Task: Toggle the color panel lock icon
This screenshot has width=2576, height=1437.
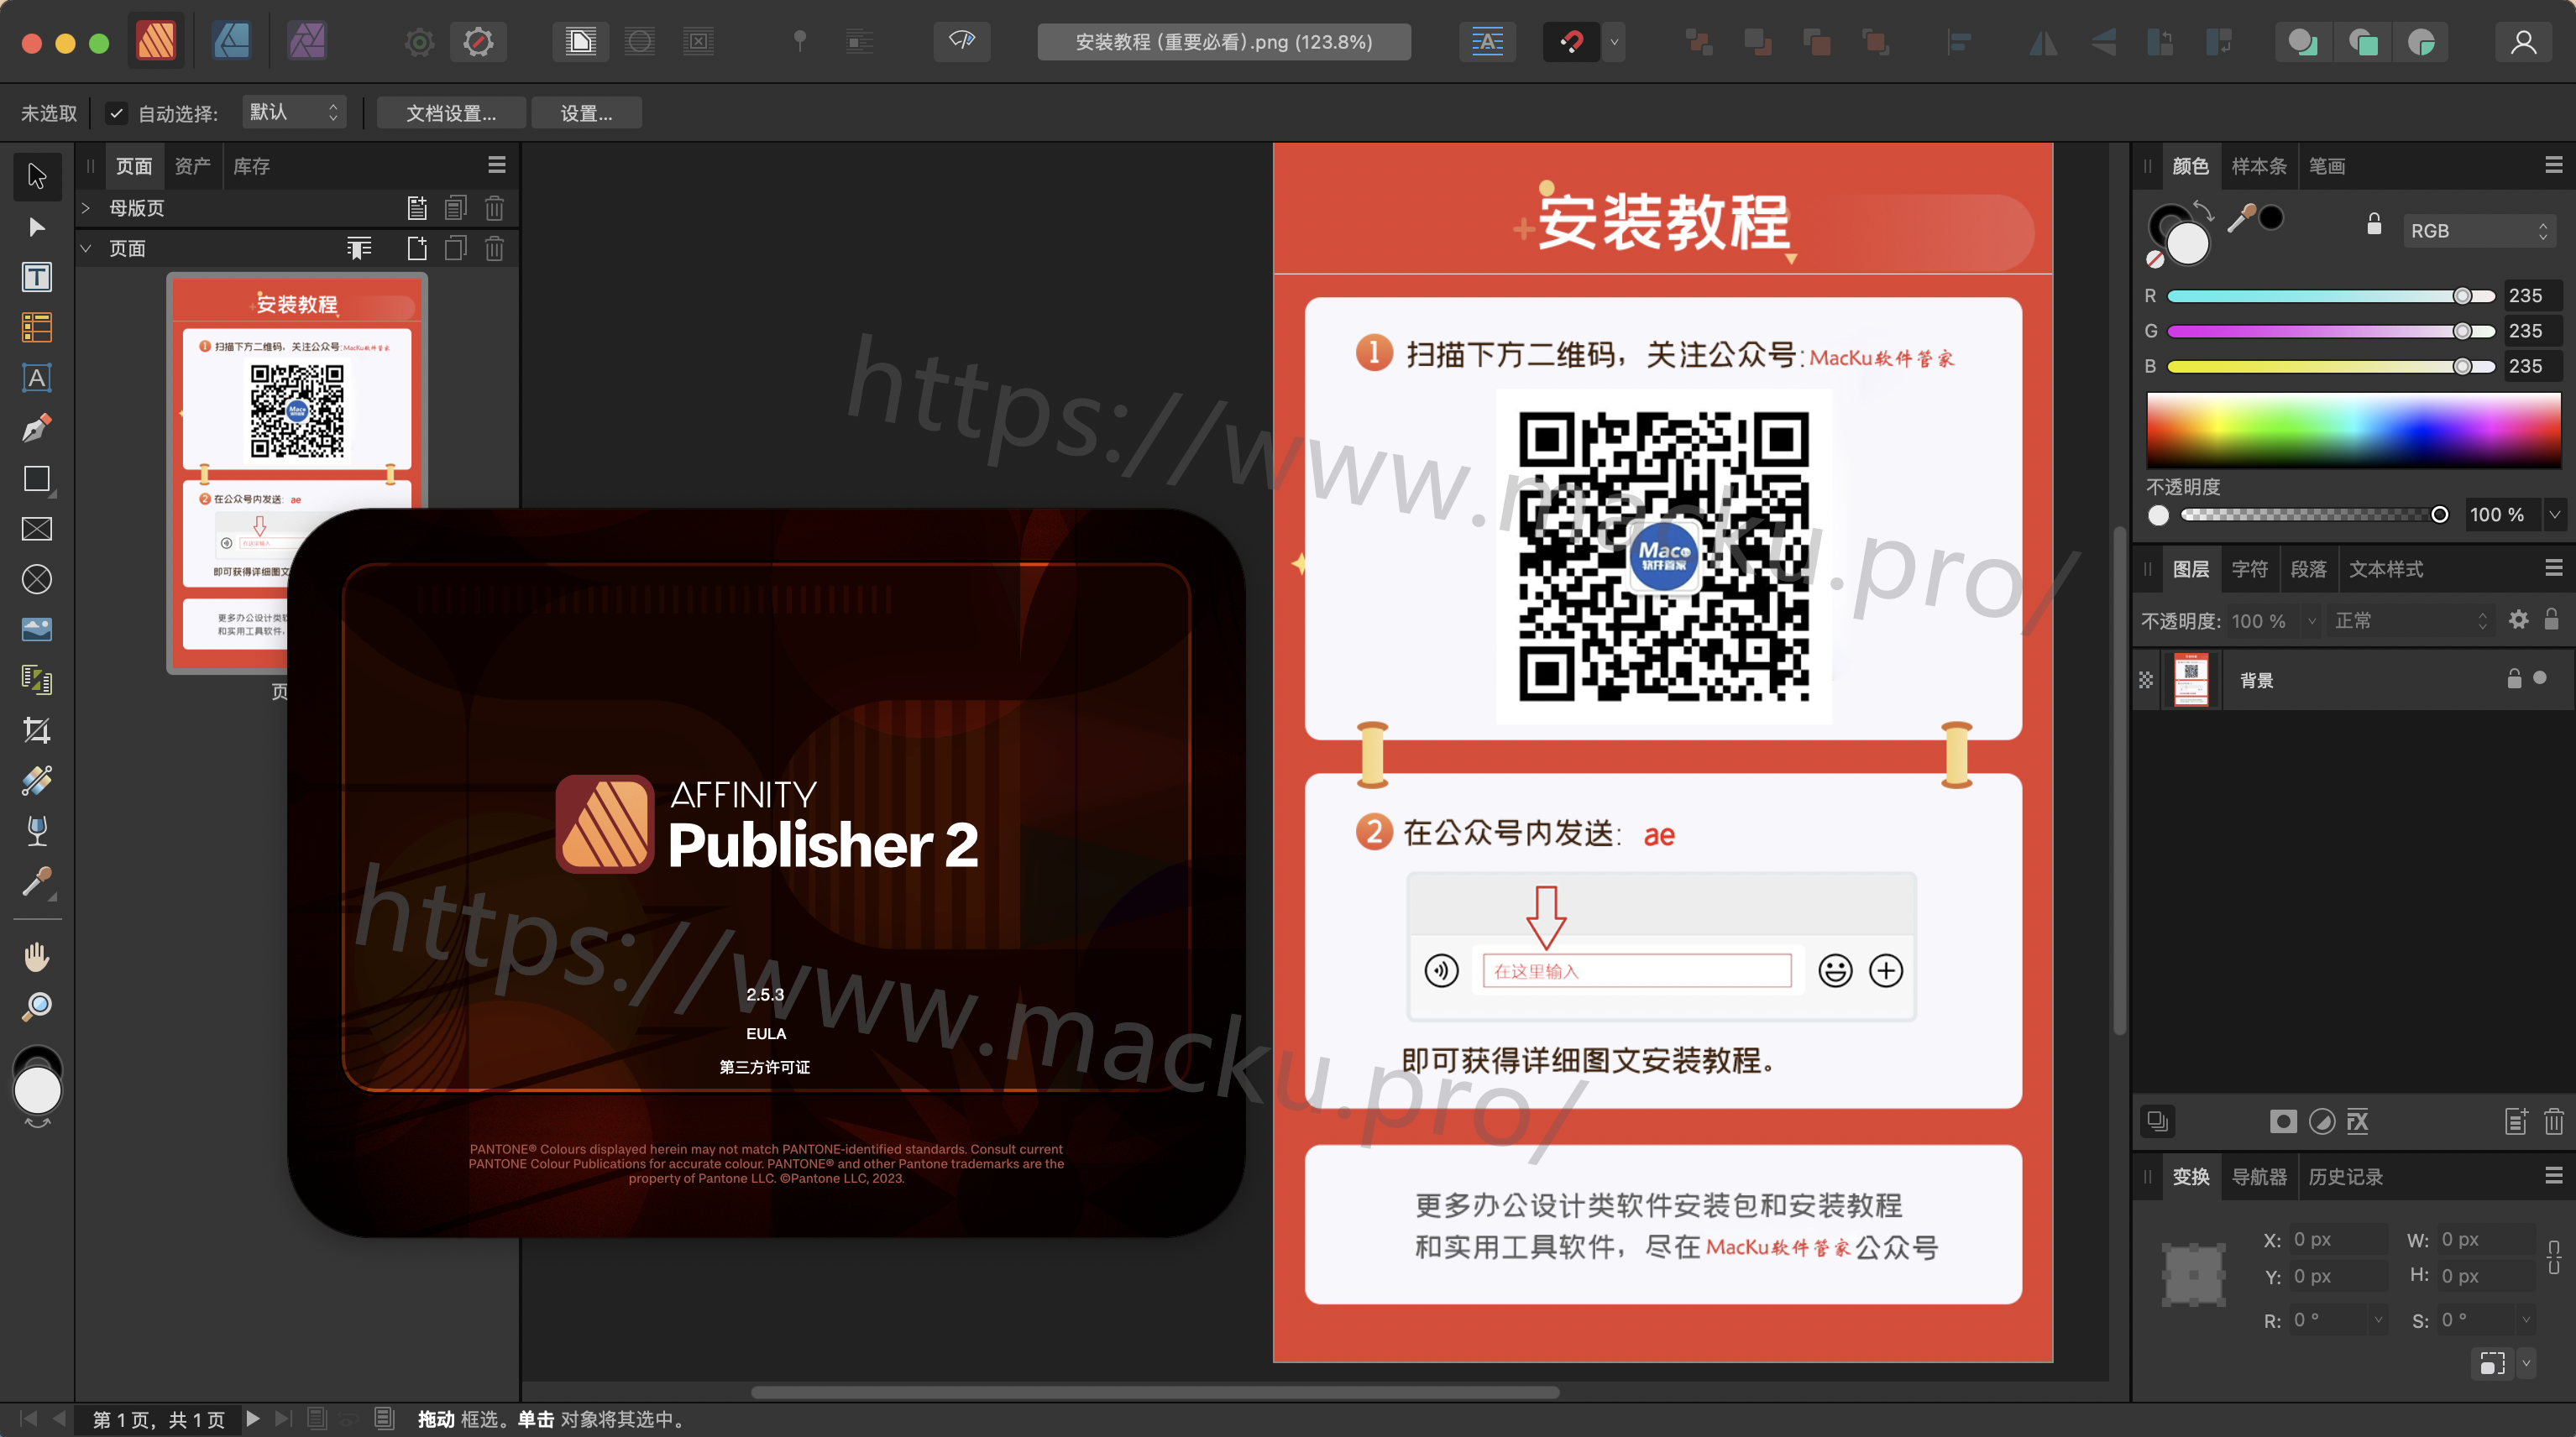Action: click(2374, 224)
